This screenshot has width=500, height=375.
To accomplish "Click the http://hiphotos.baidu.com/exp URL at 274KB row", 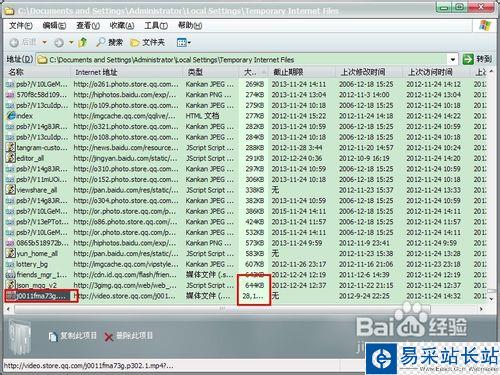I will pos(125,95).
